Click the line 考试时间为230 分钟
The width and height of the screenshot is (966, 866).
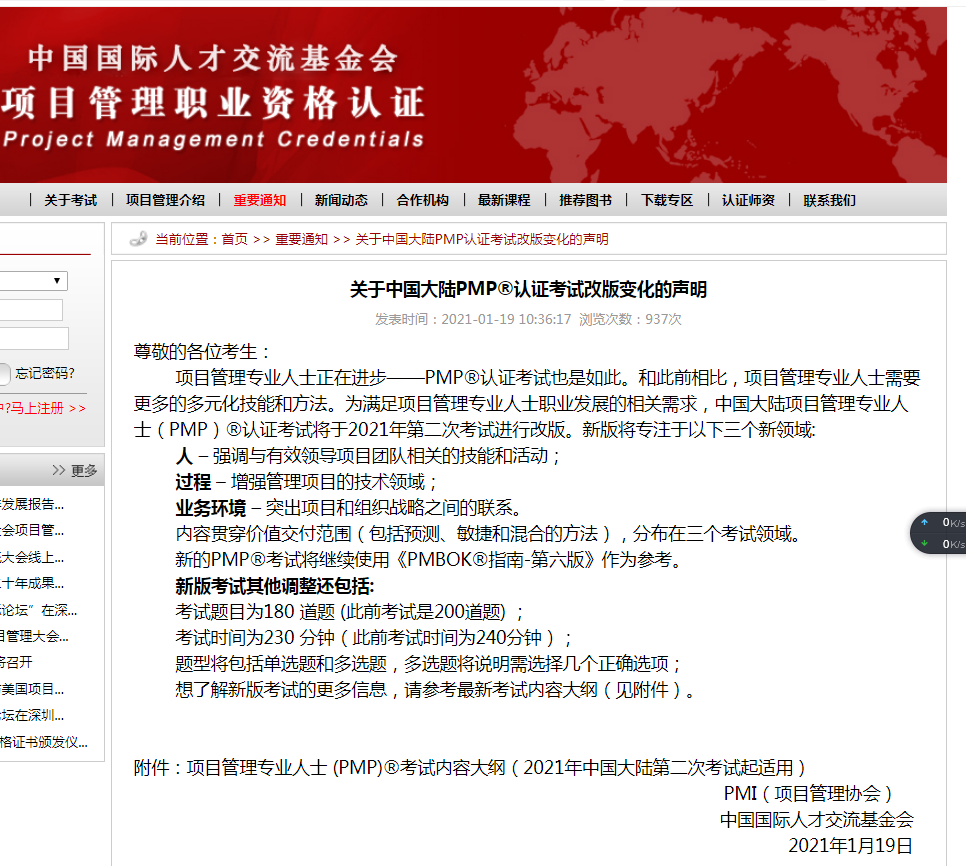click(374, 637)
